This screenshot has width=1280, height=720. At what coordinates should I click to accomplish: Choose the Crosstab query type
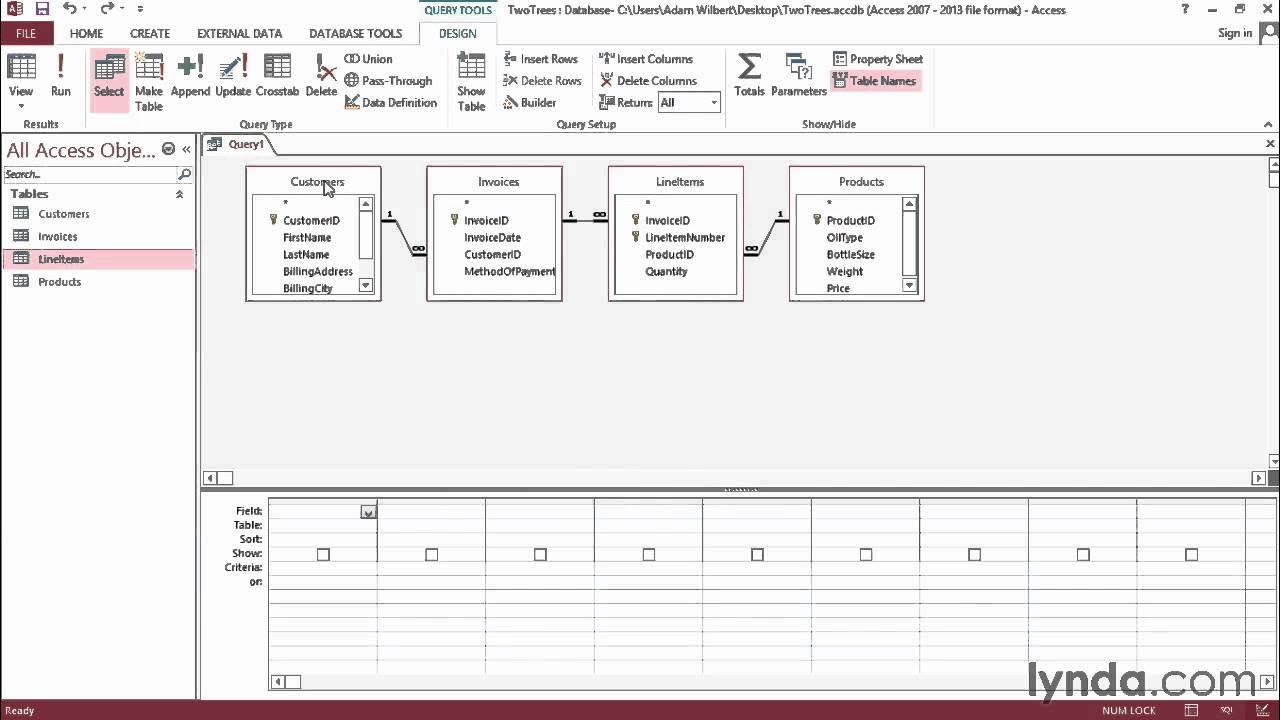[277, 76]
